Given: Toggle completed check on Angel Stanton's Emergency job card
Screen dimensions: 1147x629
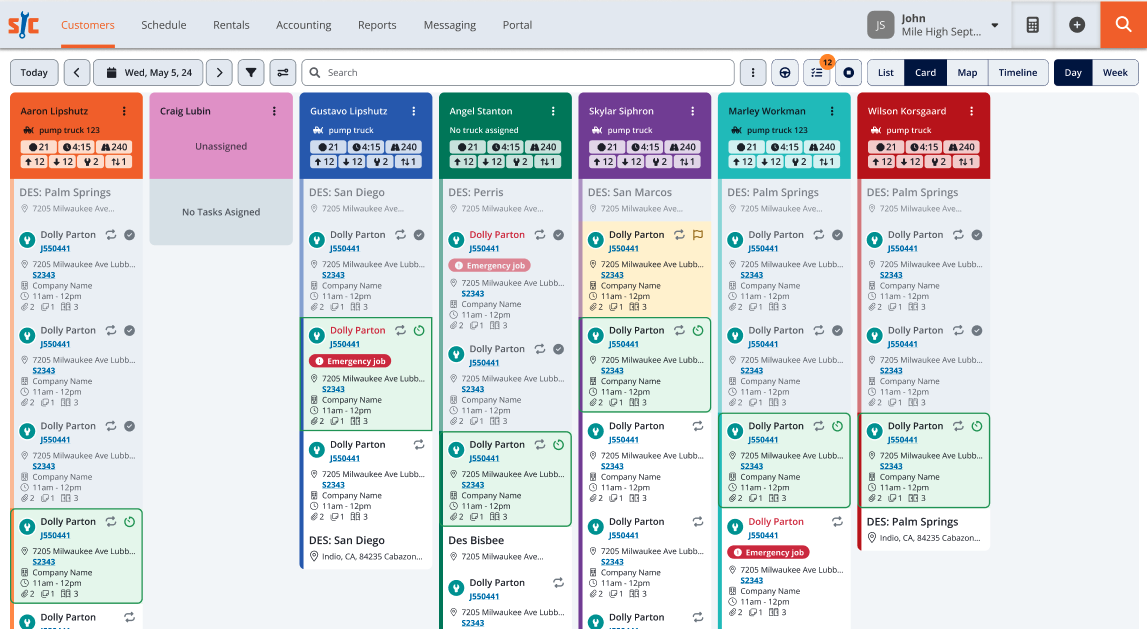Looking at the screenshot, I should pos(558,235).
